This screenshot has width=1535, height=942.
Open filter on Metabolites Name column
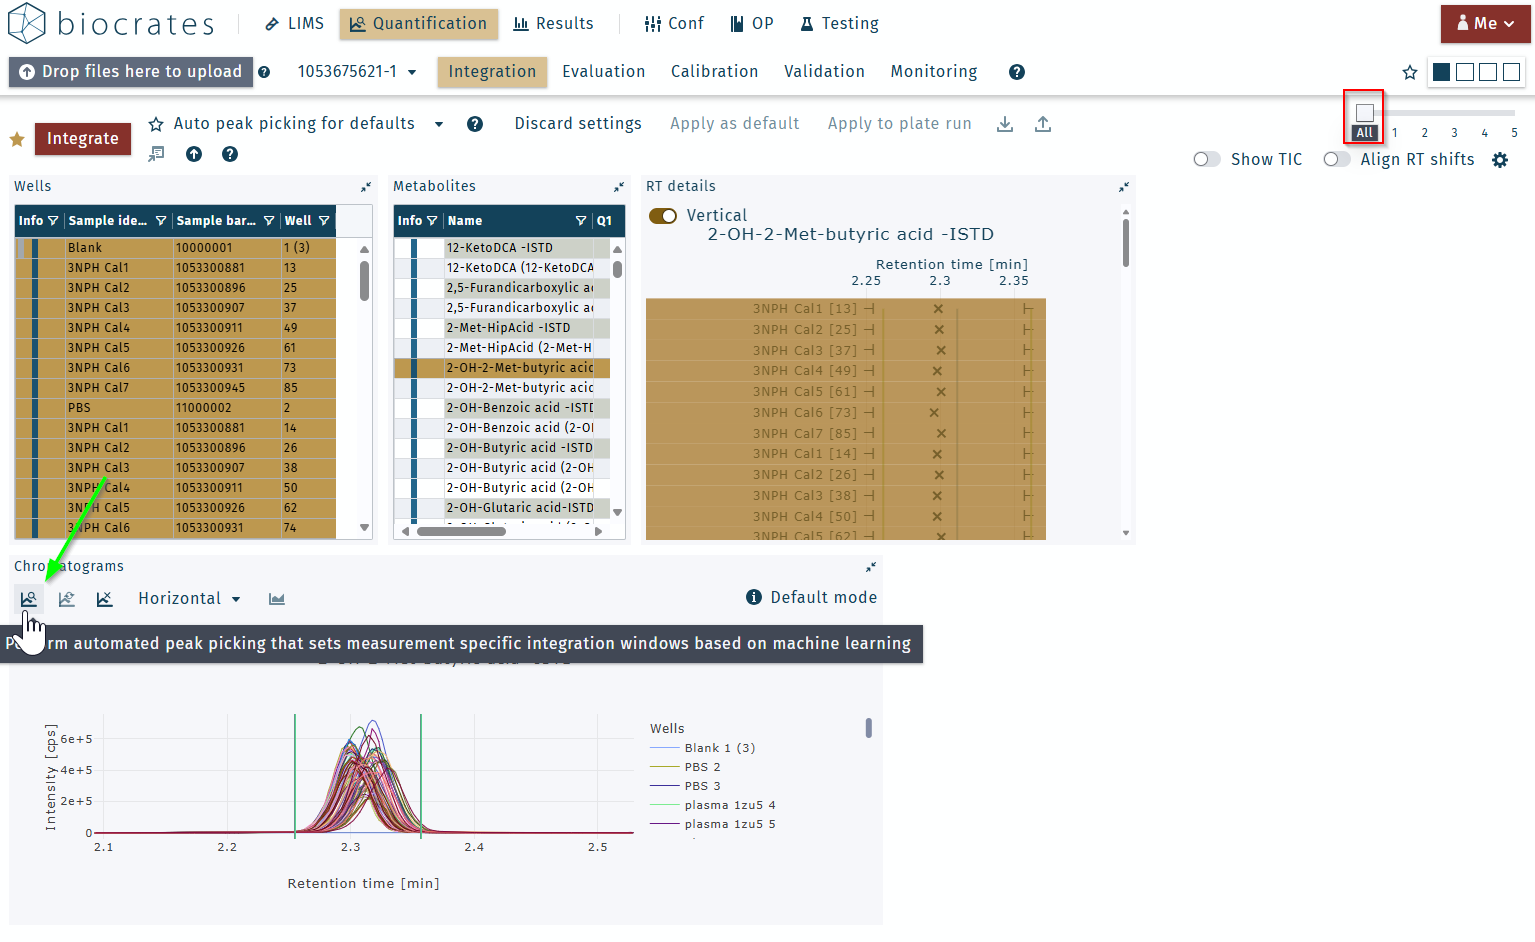click(581, 221)
